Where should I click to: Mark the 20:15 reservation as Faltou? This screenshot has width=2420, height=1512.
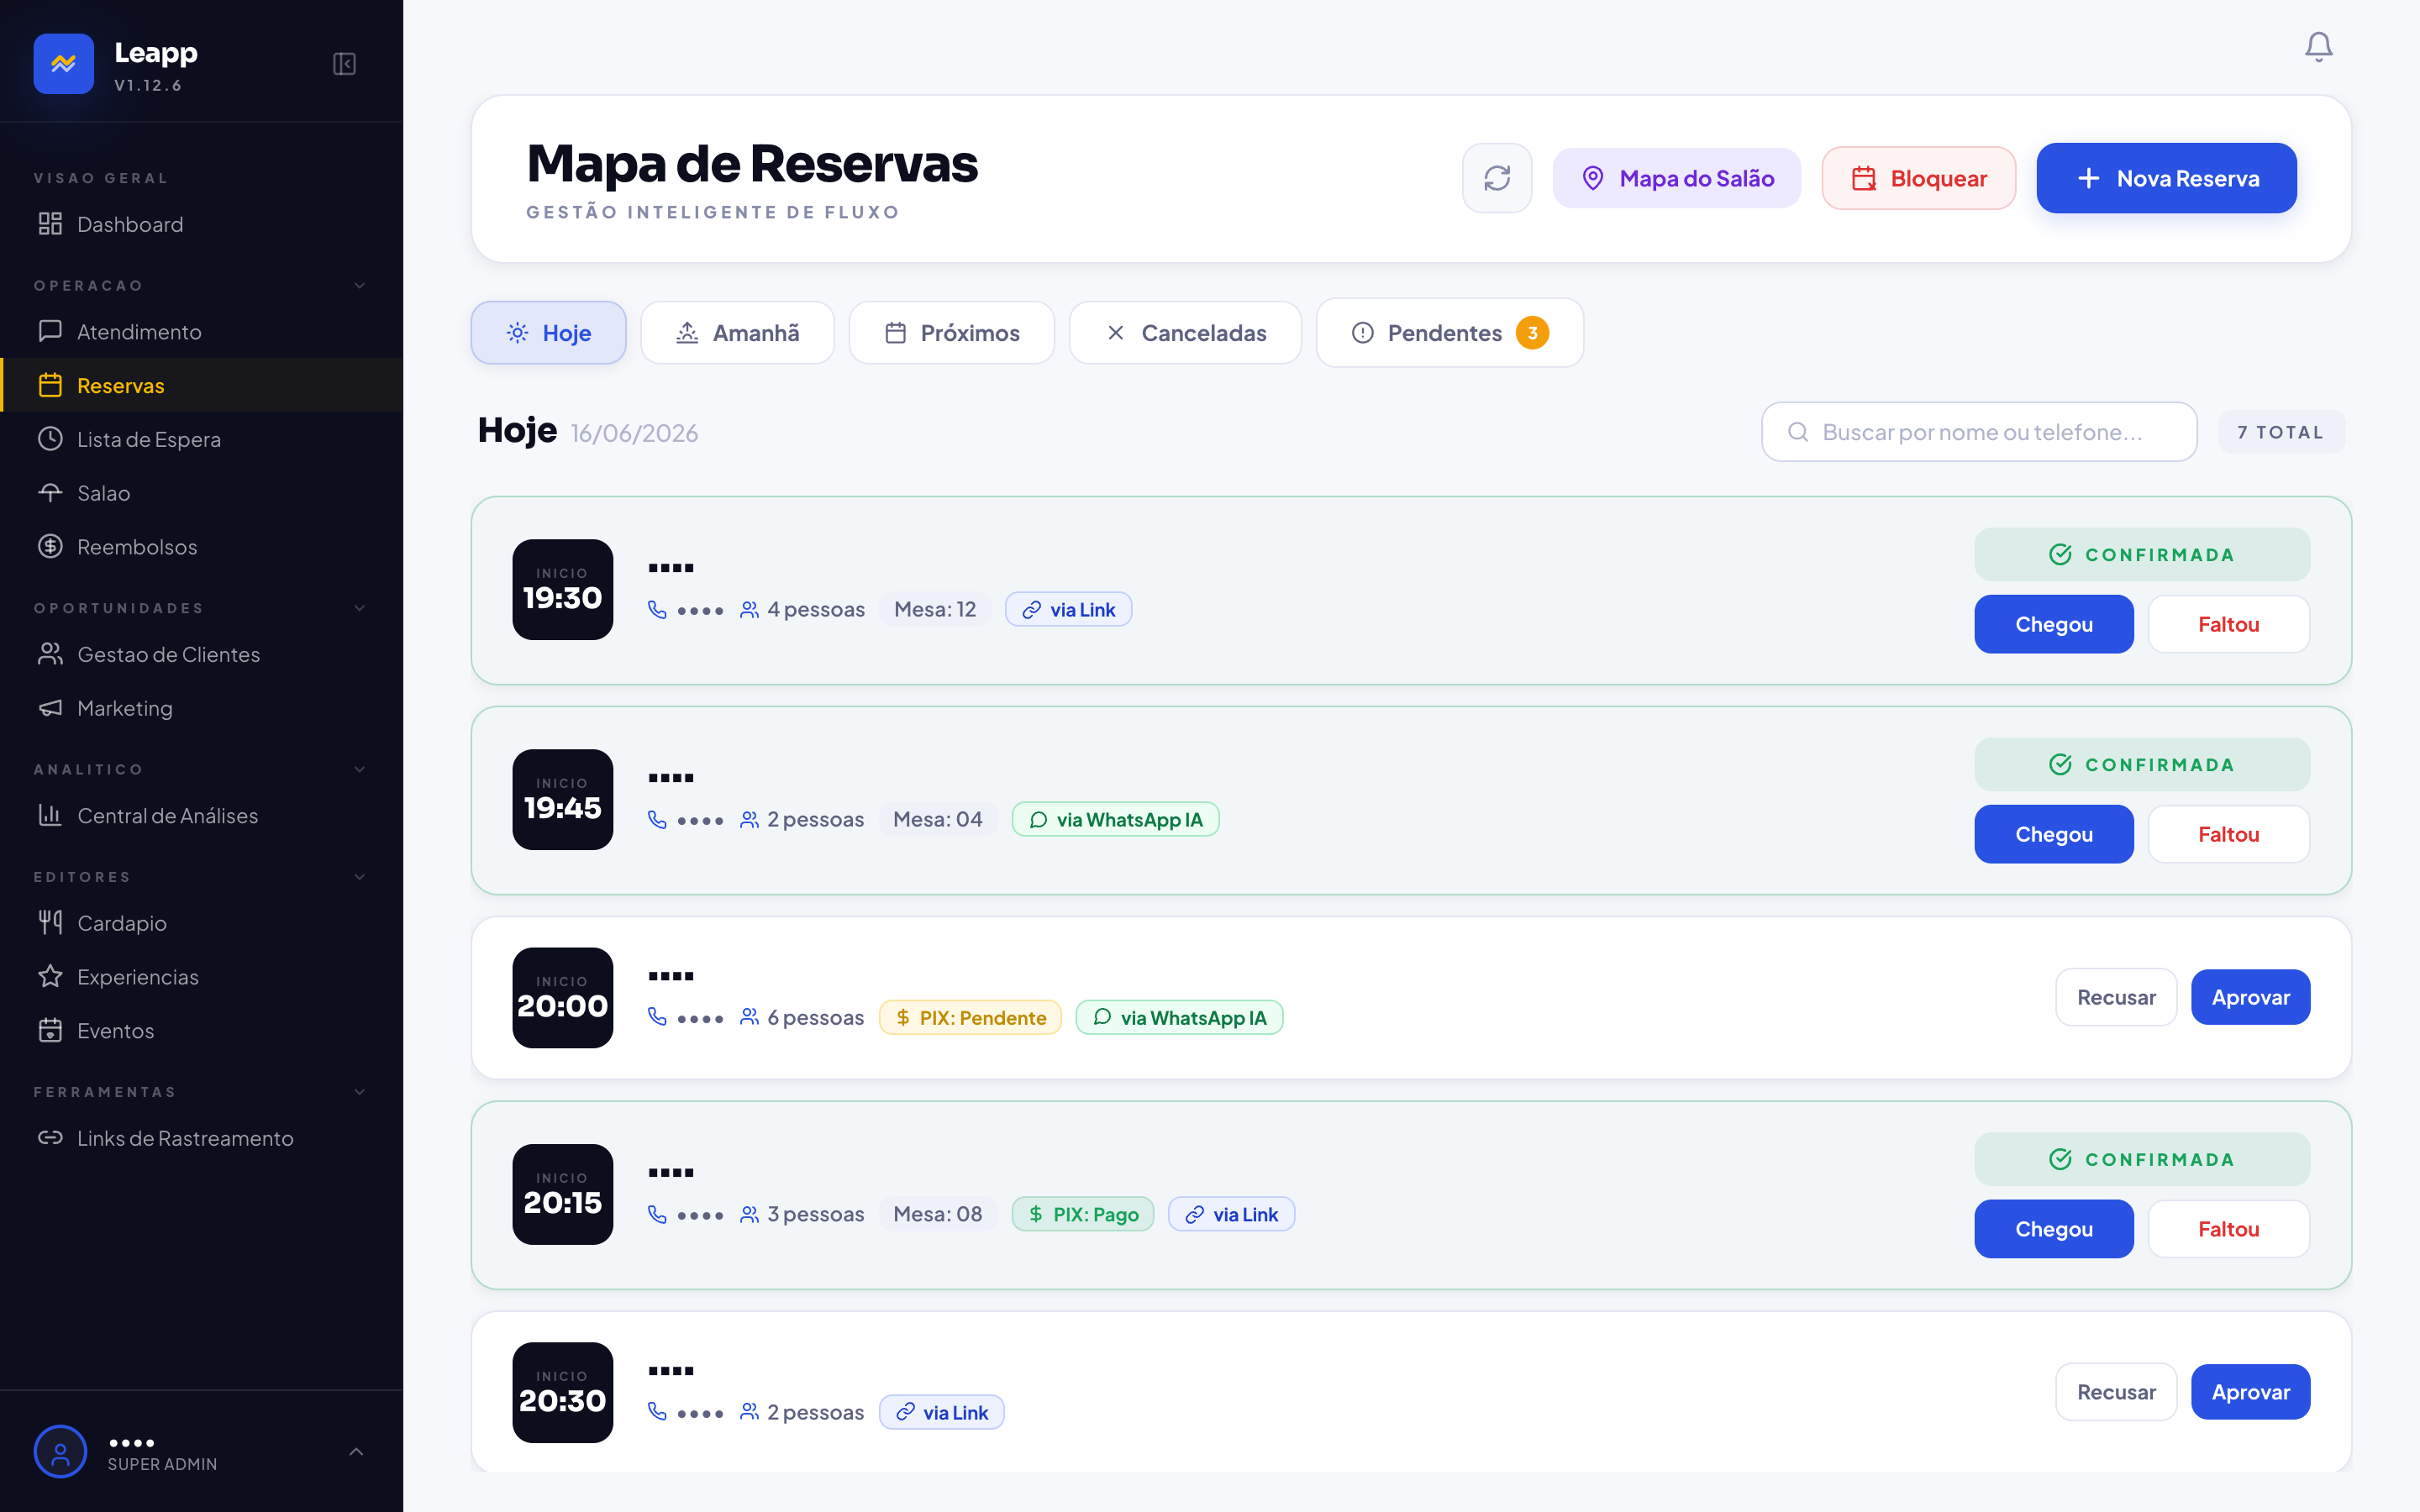point(2228,1229)
